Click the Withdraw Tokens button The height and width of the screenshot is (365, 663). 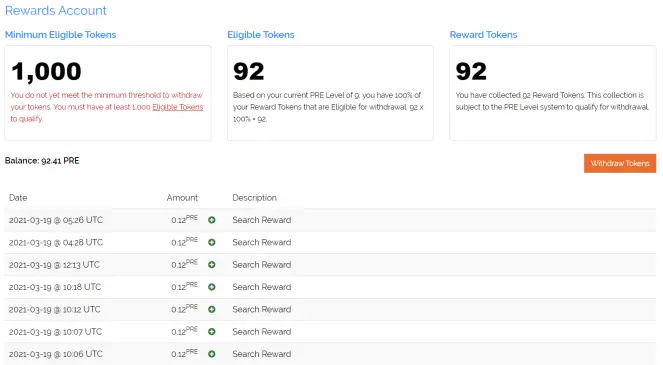(x=620, y=163)
